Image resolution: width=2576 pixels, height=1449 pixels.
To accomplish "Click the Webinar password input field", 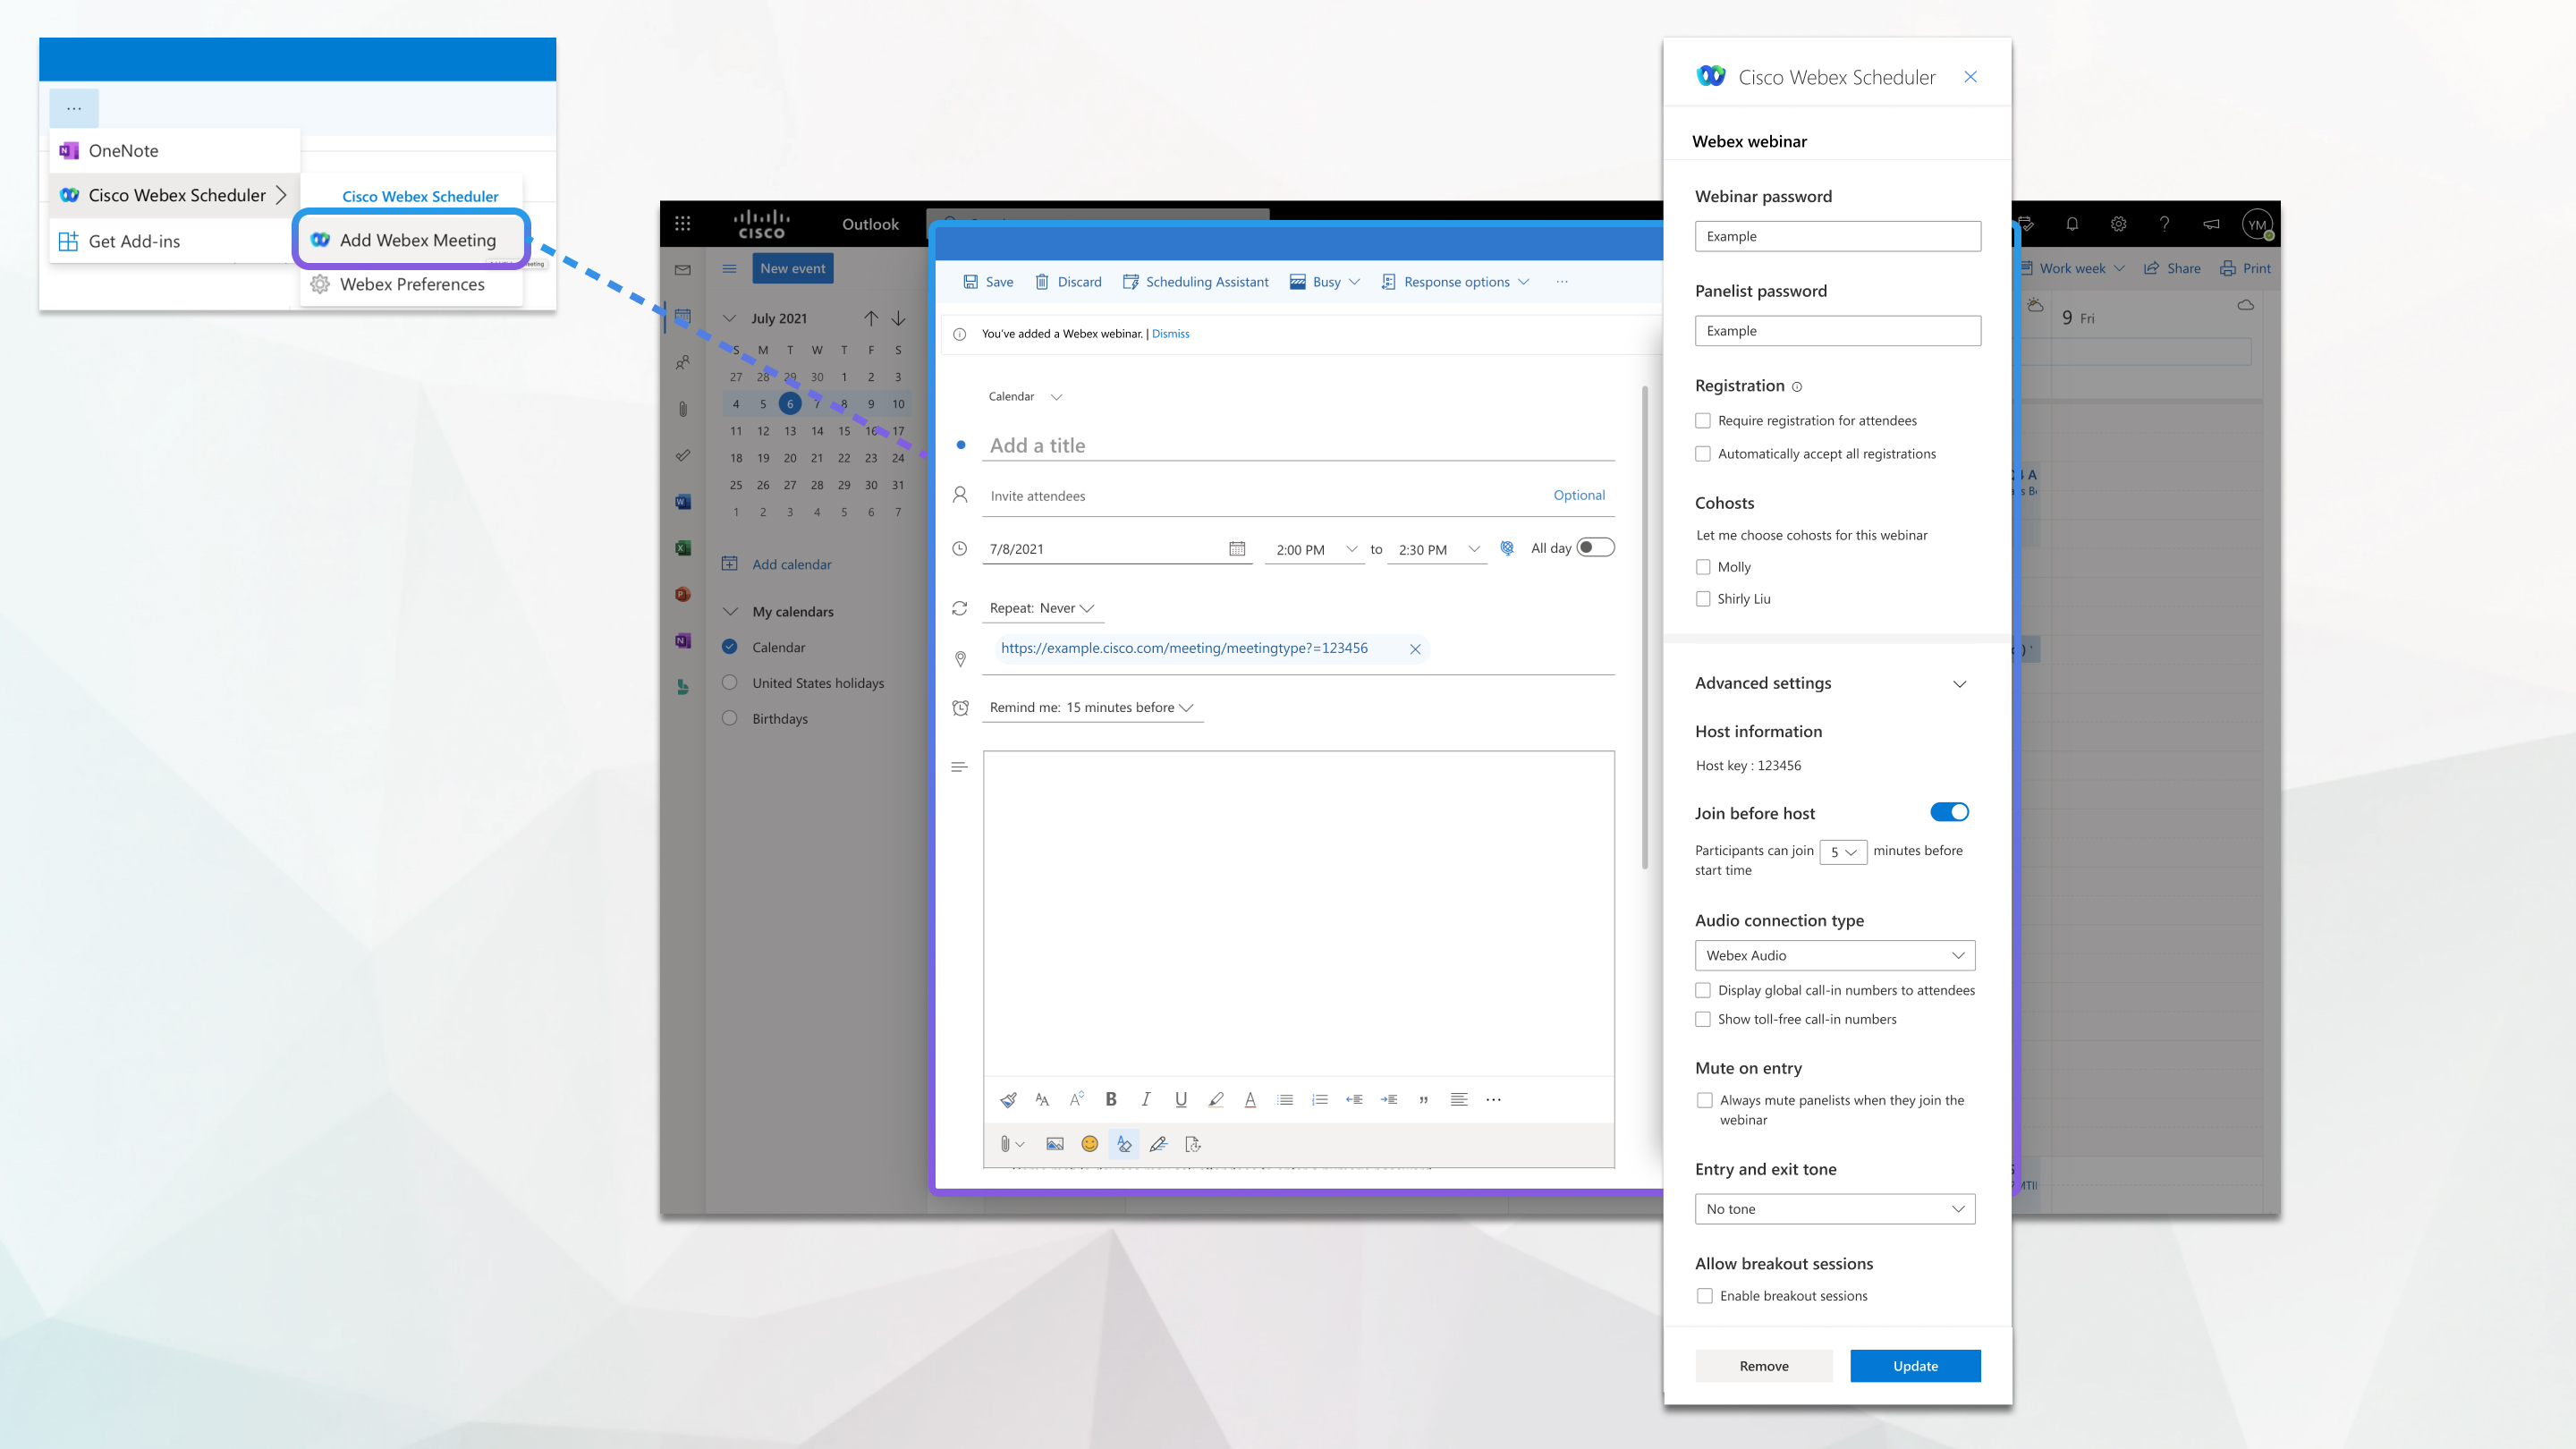I will pyautogui.click(x=1836, y=233).
